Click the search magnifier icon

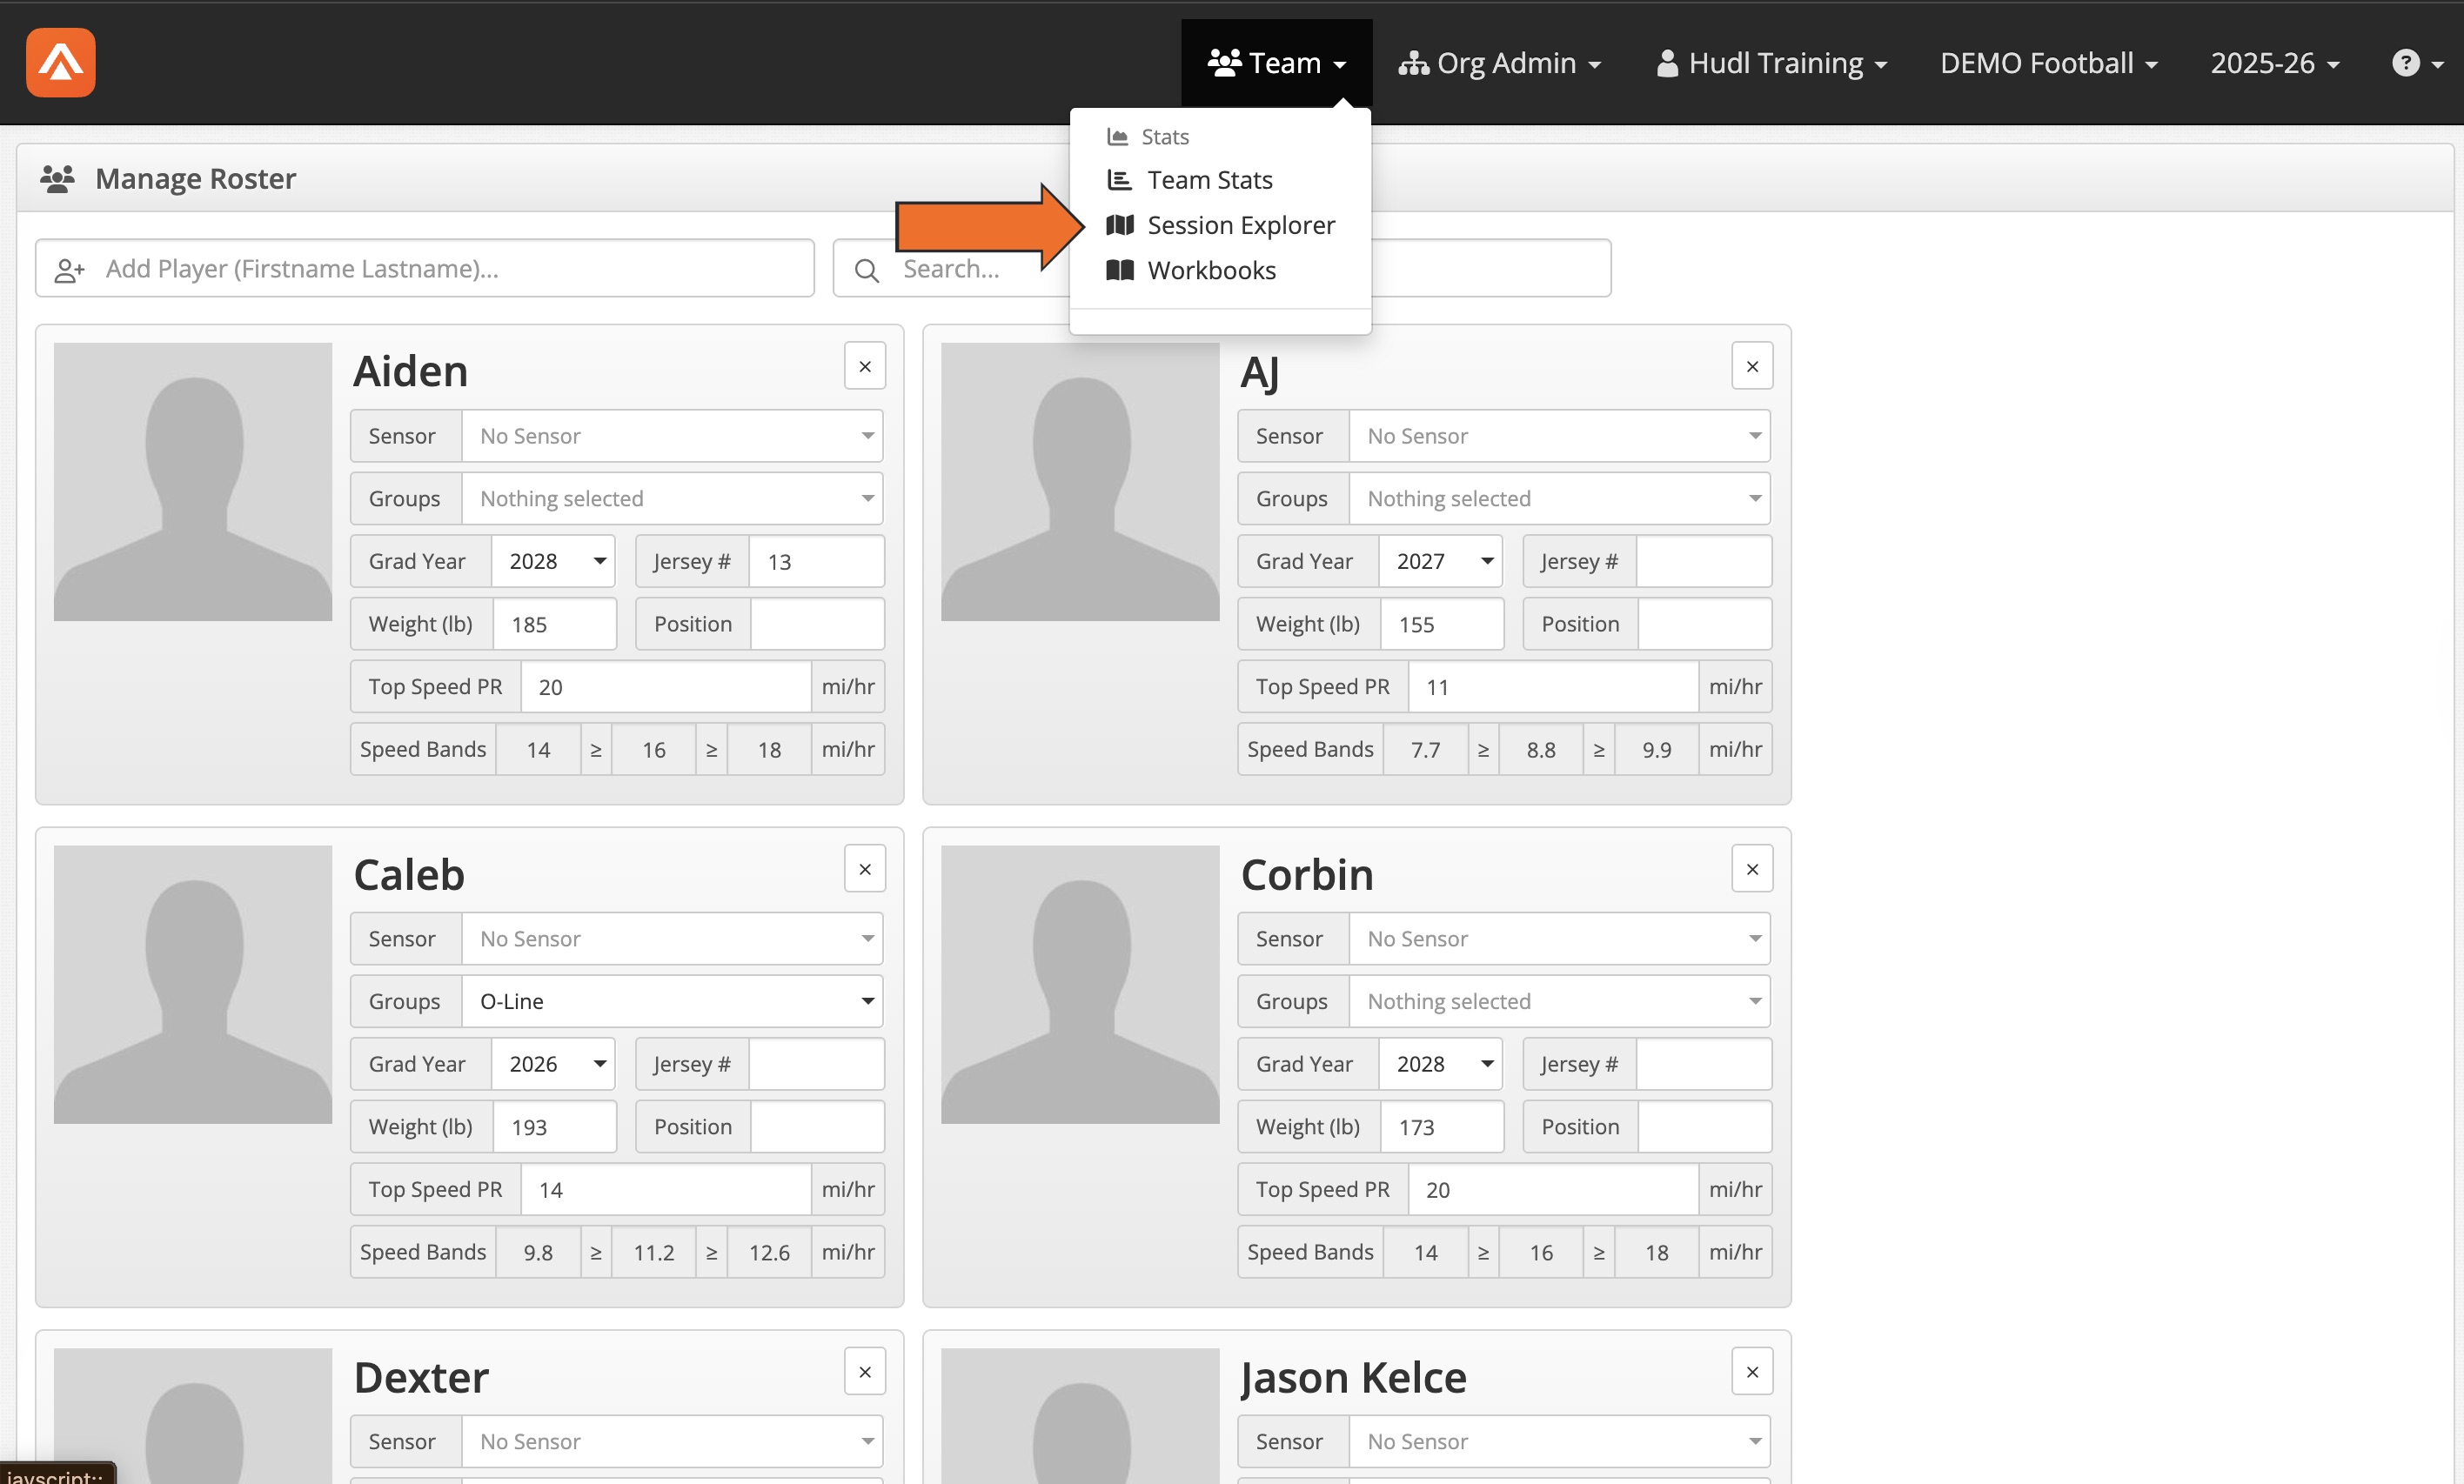pos(866,270)
